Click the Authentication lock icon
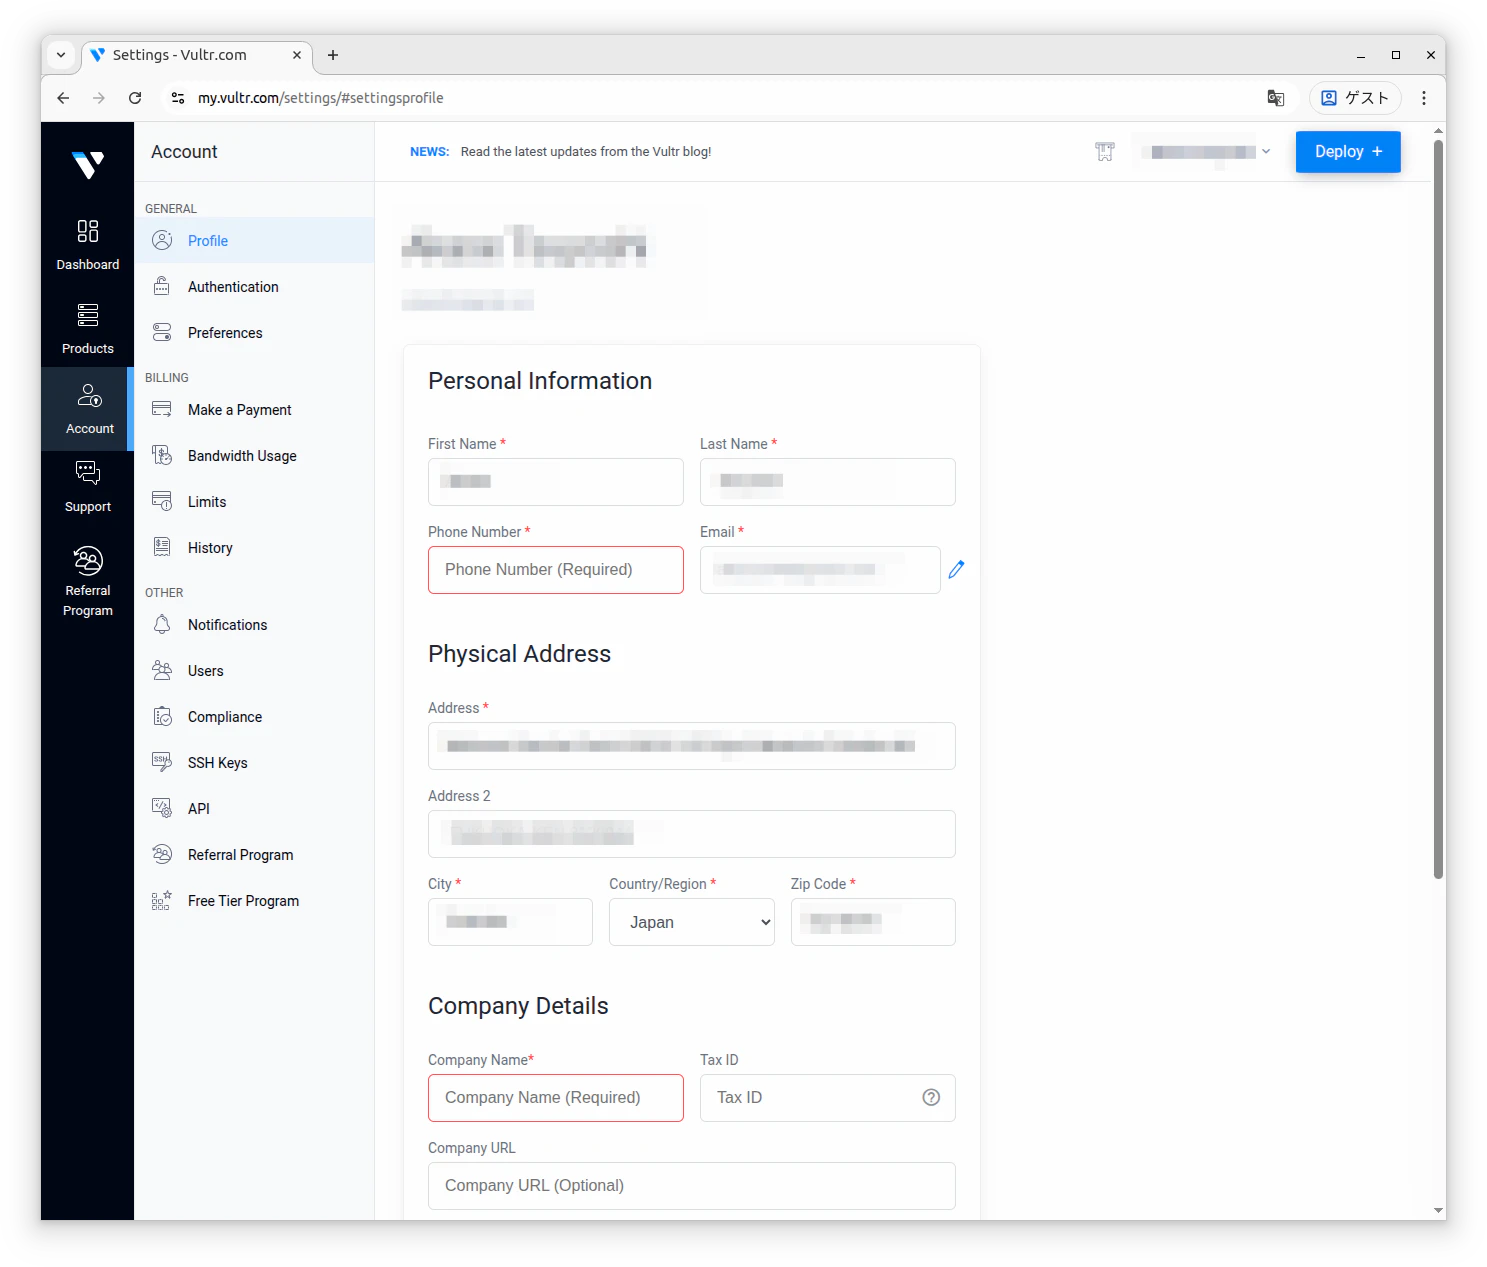1487x1267 pixels. 162,286
